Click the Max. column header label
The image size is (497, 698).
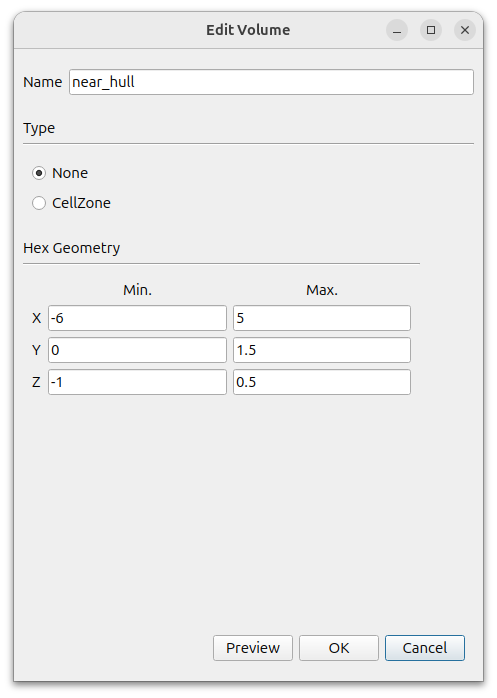pos(322,290)
